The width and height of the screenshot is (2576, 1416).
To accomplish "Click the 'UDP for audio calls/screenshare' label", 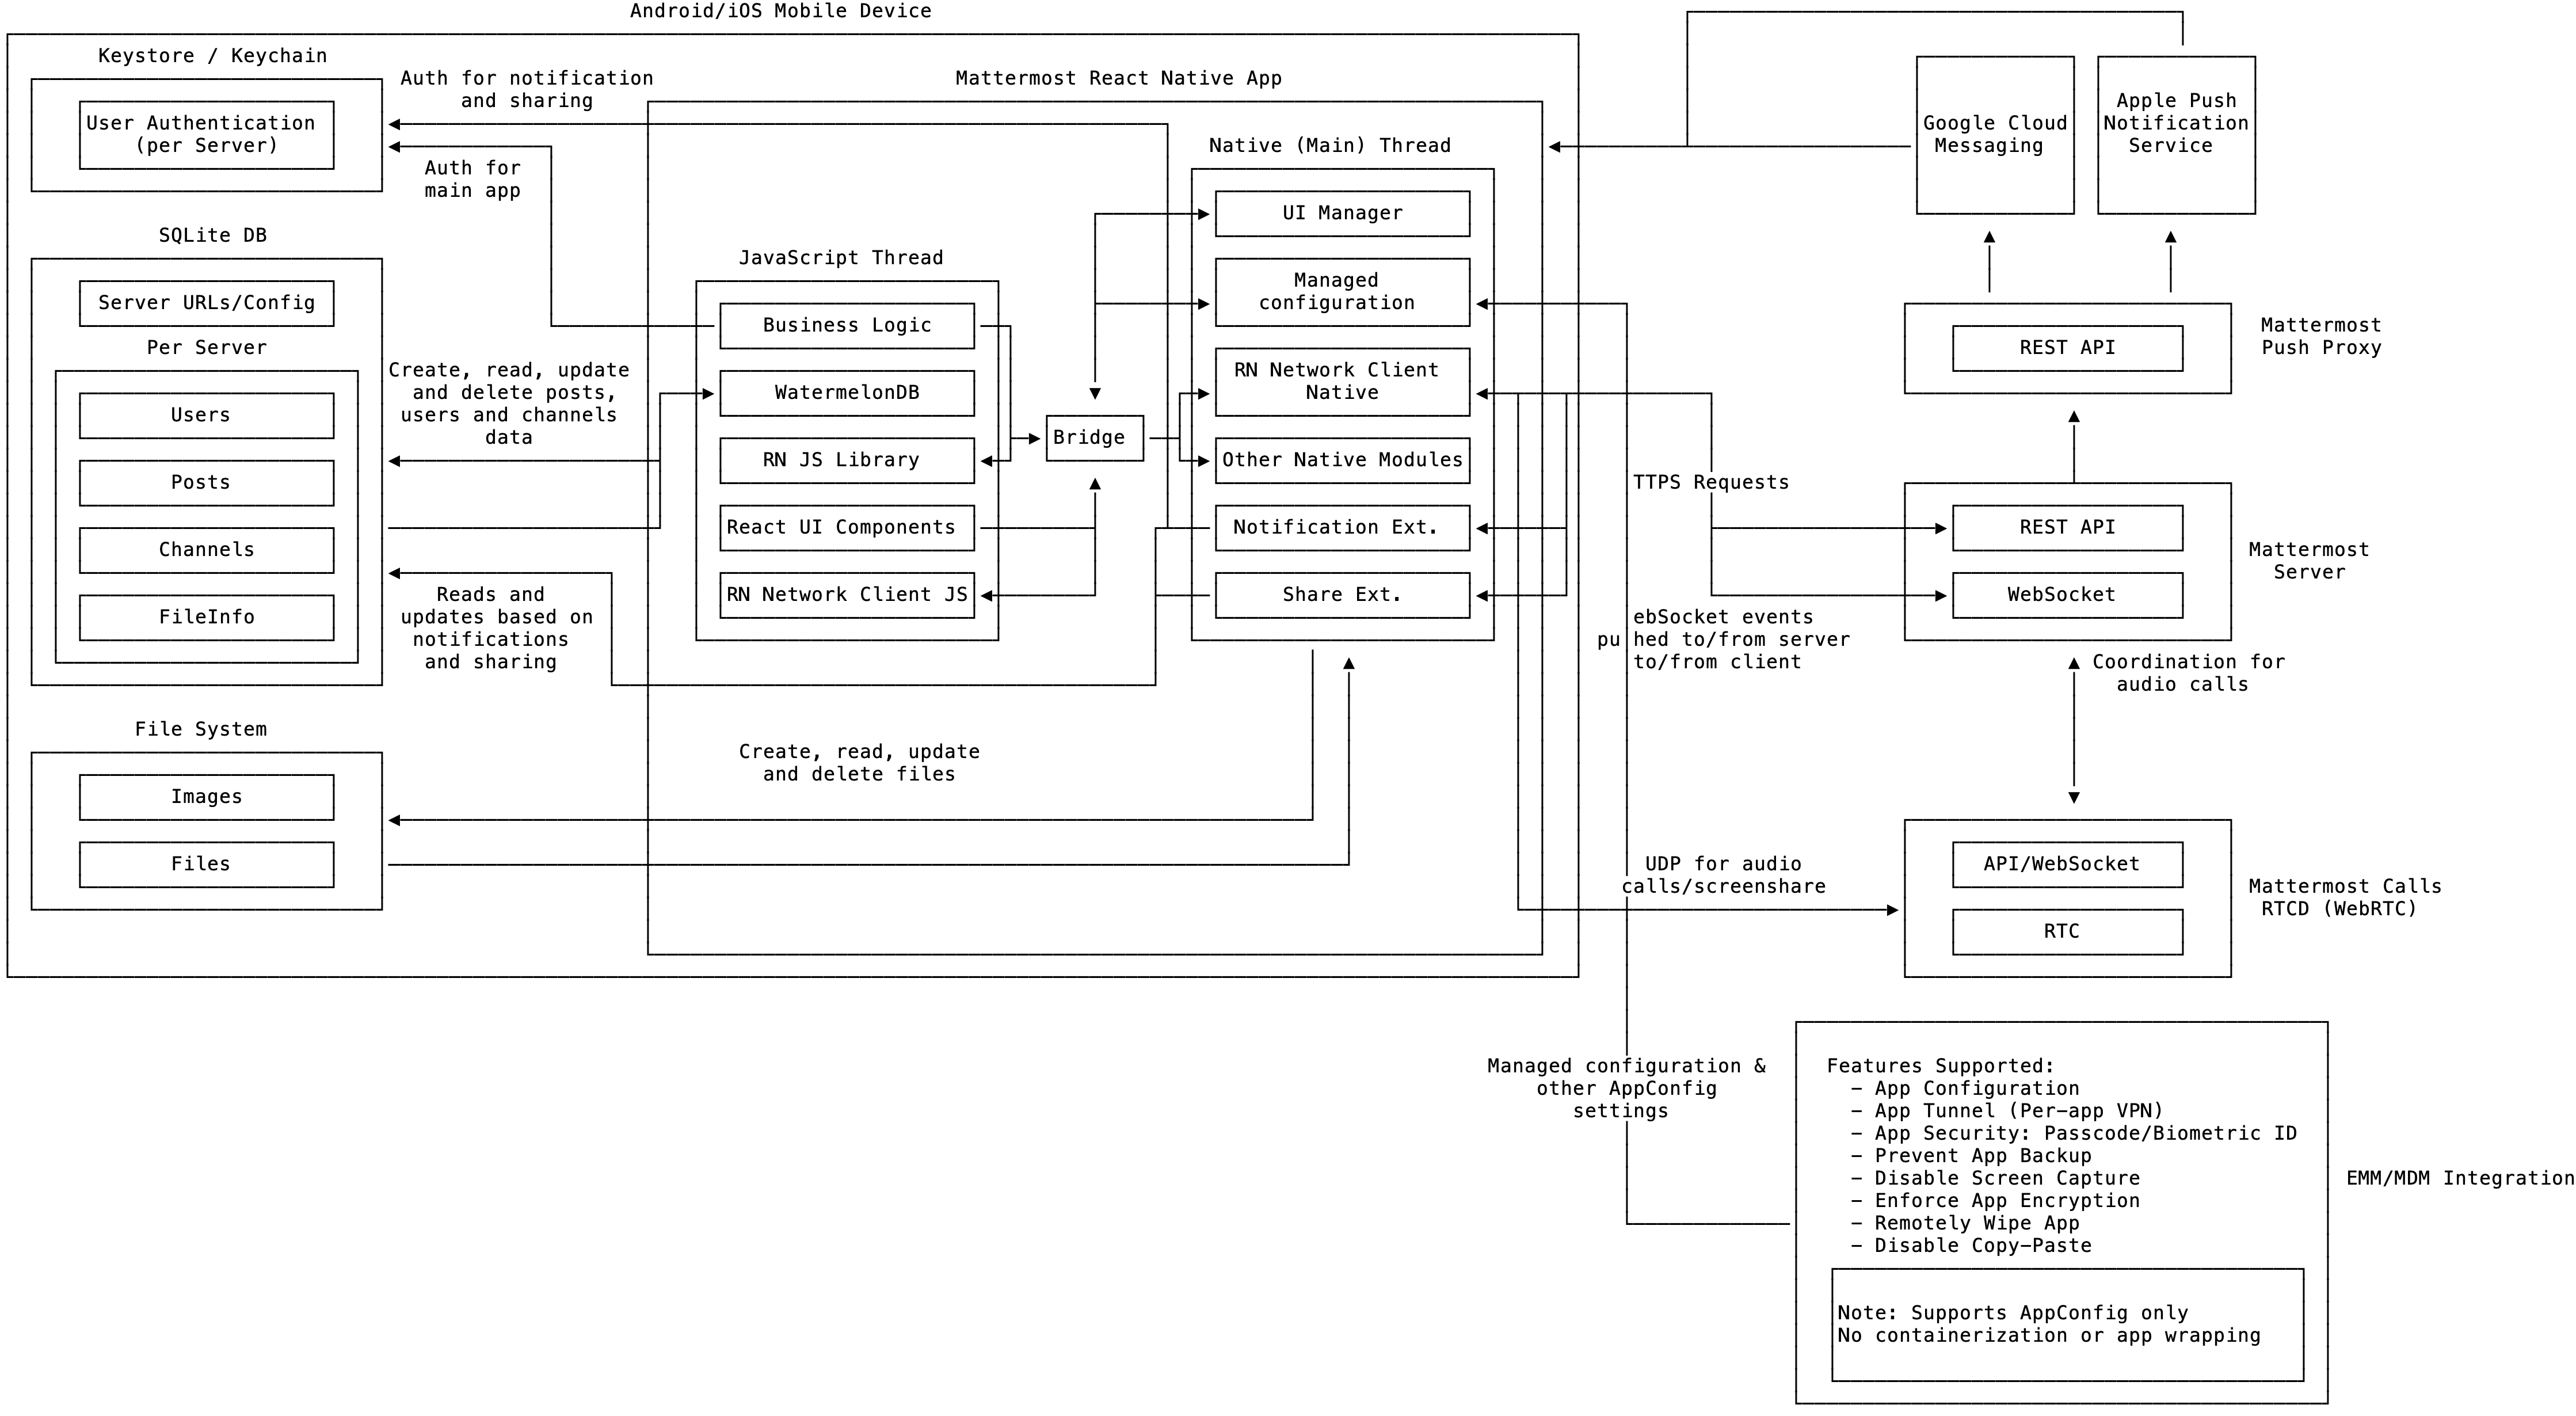I will 1723,875.
